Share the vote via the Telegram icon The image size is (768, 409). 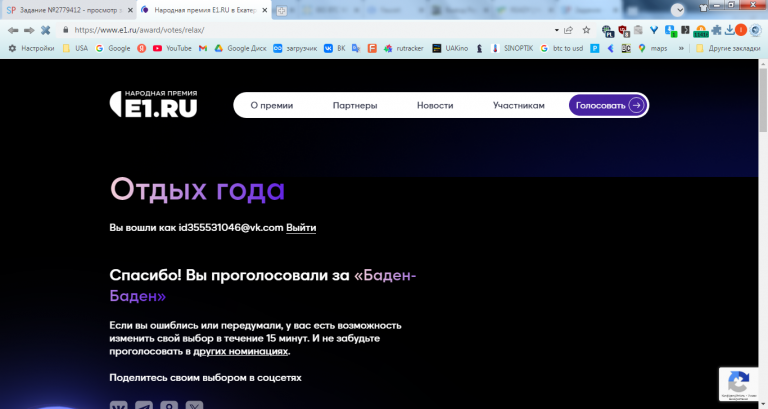144,406
